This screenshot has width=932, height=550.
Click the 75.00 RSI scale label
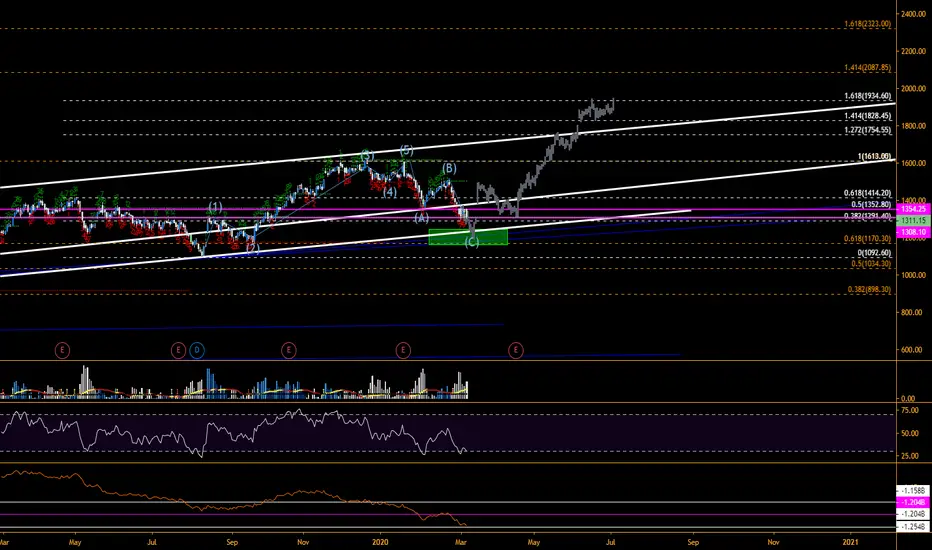(x=910, y=410)
